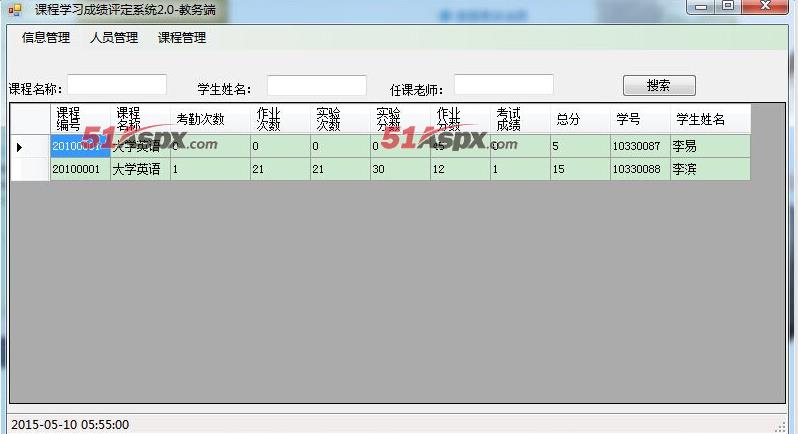Select 考试成绩 cell in 李滨 row
The width and height of the screenshot is (798, 434).
coord(520,169)
